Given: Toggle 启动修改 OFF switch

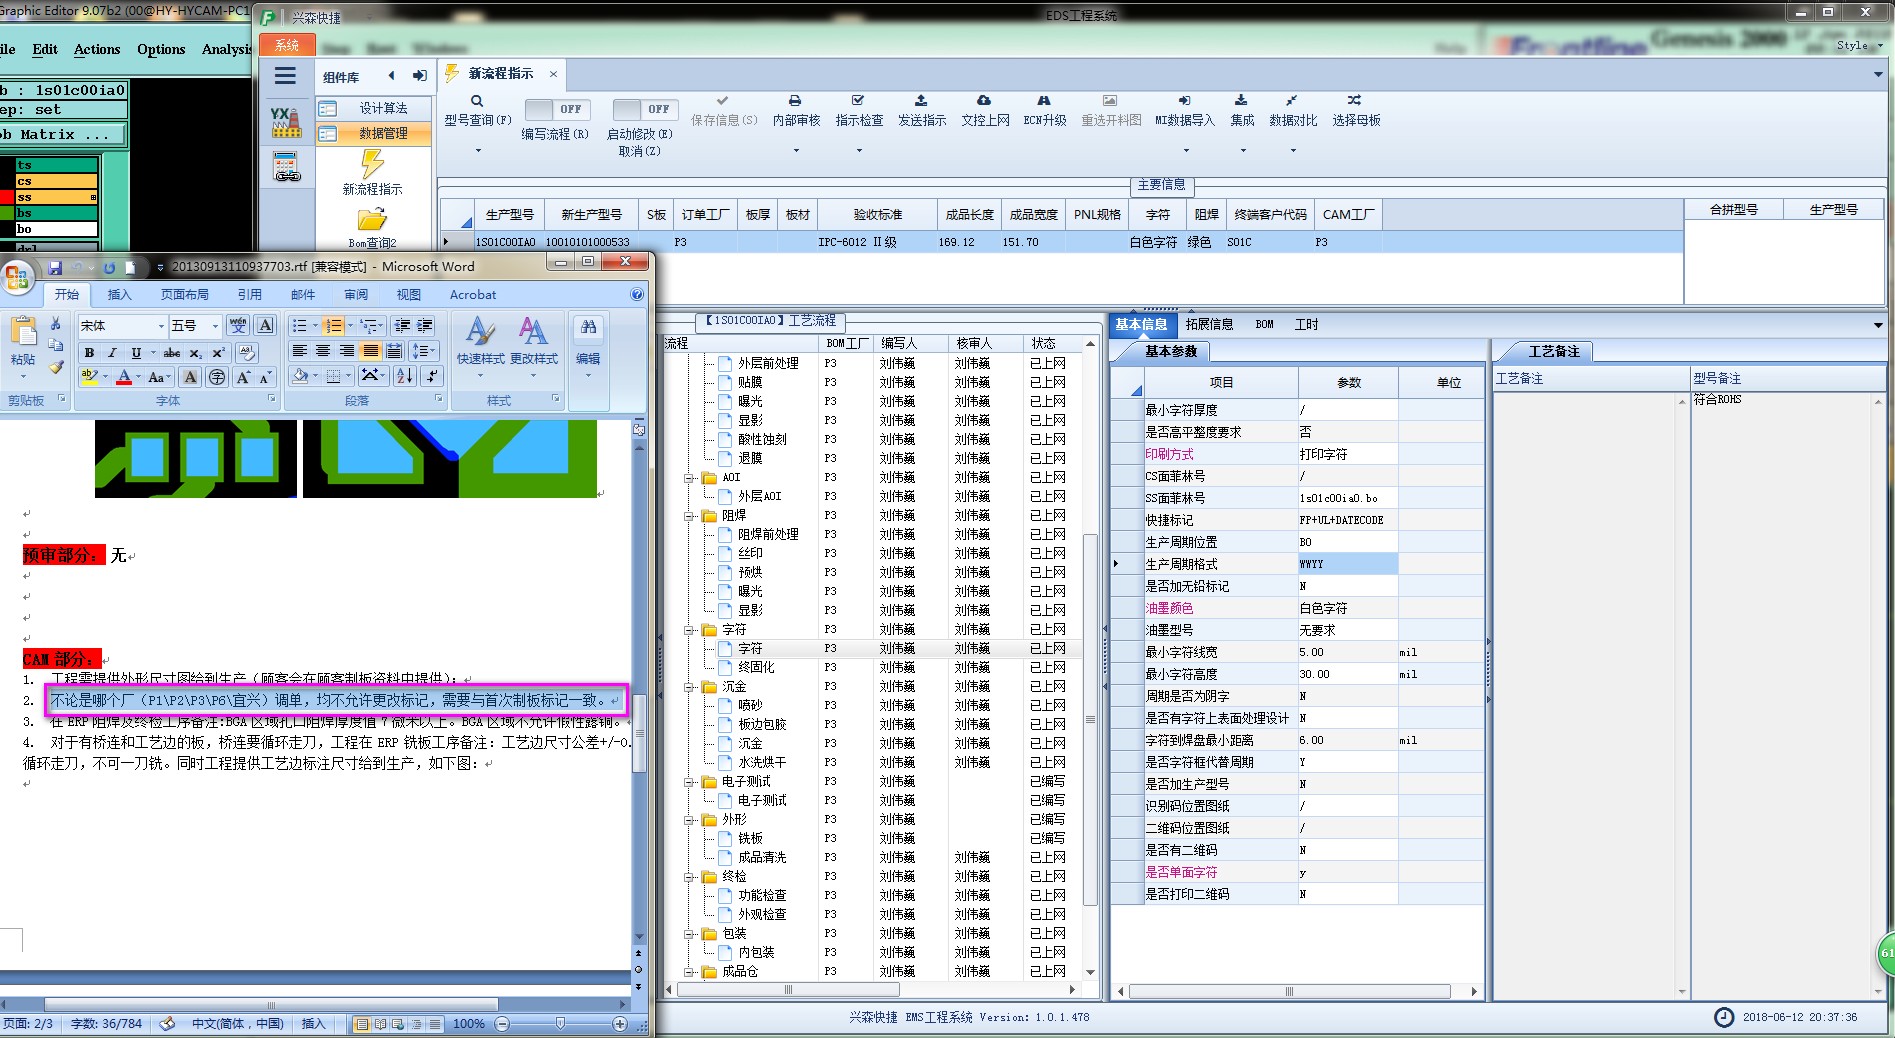Looking at the screenshot, I should [645, 109].
